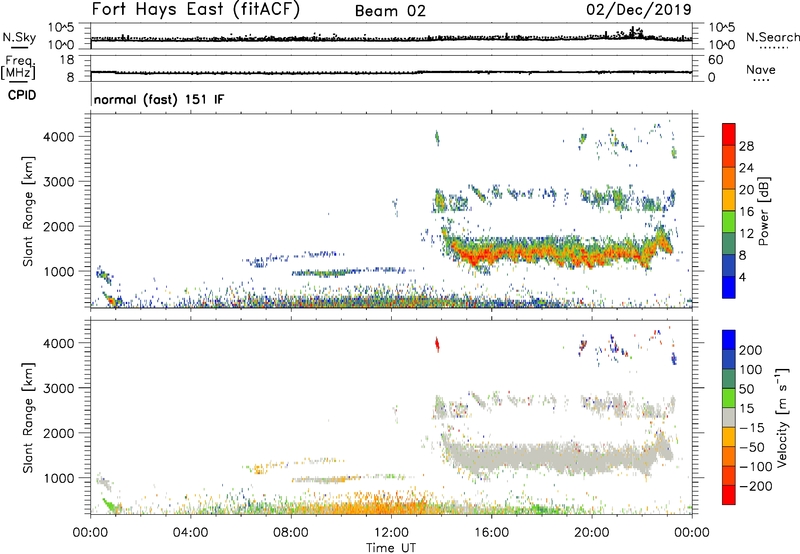800x554 pixels.
Task: Select the 08:00 time tick label
Action: (x=291, y=533)
